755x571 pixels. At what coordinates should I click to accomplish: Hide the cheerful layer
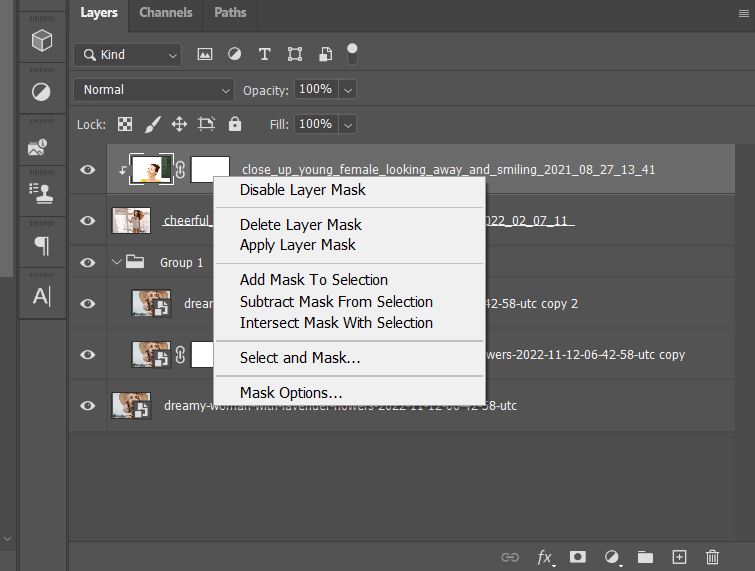(88, 221)
